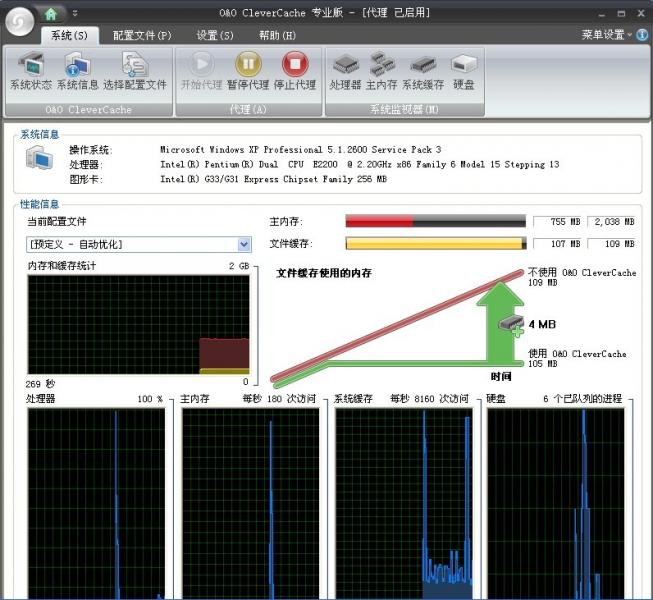Image resolution: width=653 pixels, height=600 pixels.
Task: Click the green home quick-access icon
Action: (51, 14)
